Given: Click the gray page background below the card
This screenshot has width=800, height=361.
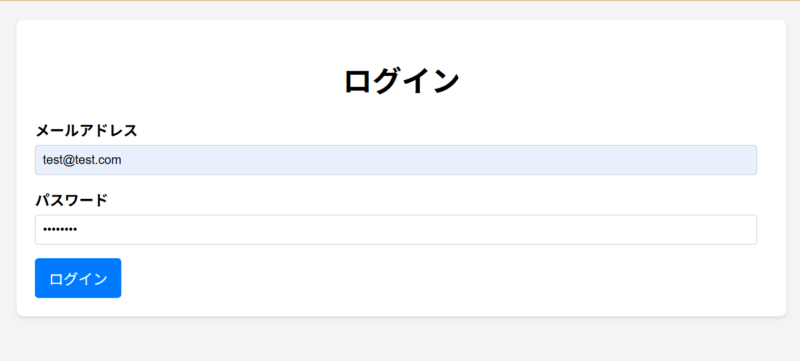Looking at the screenshot, I should coord(400,341).
